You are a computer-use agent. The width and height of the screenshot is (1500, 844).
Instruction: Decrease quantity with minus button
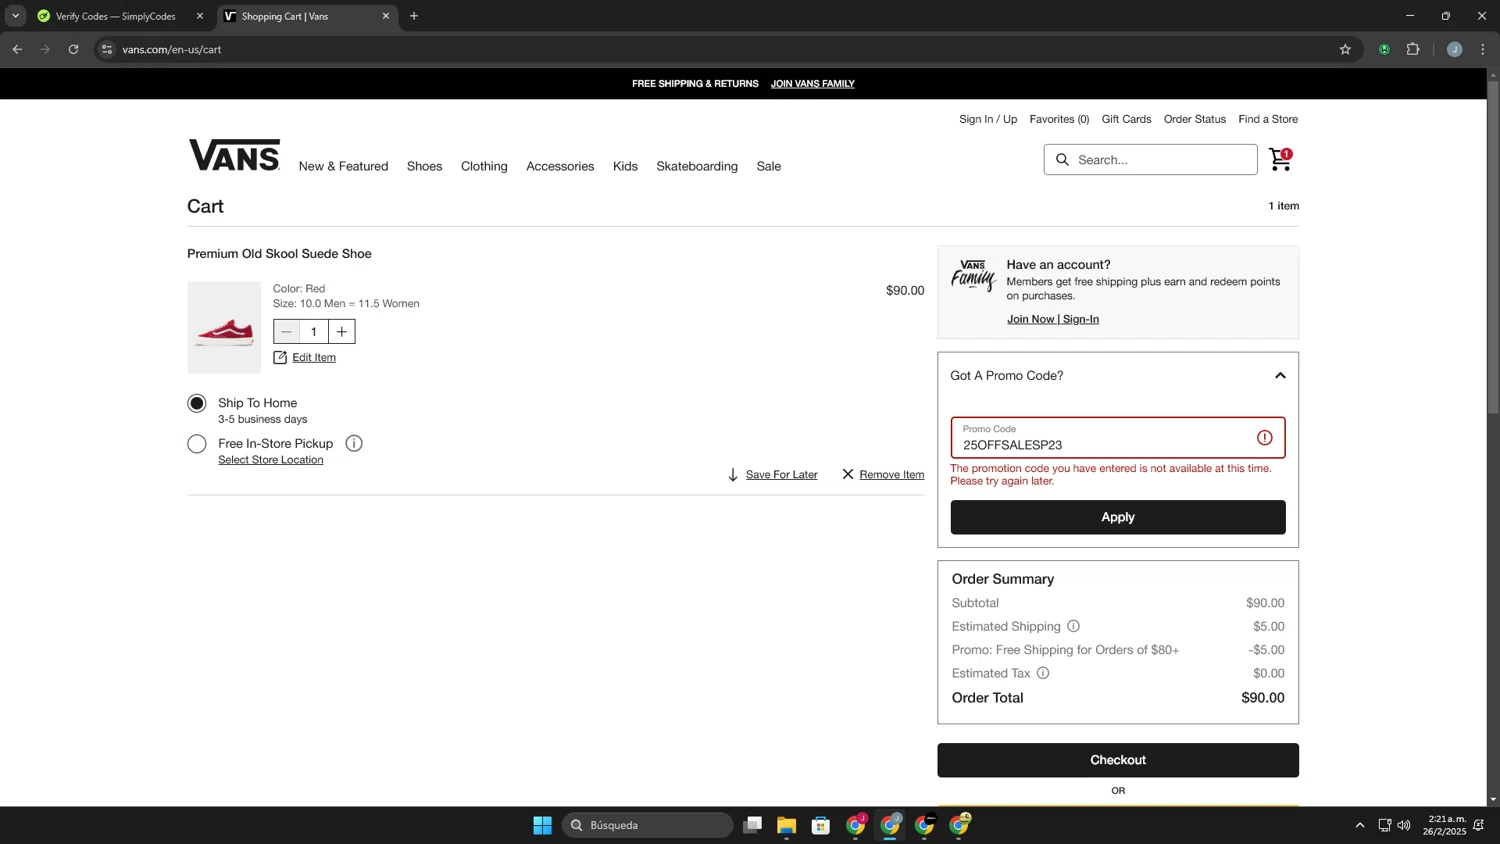287,332
